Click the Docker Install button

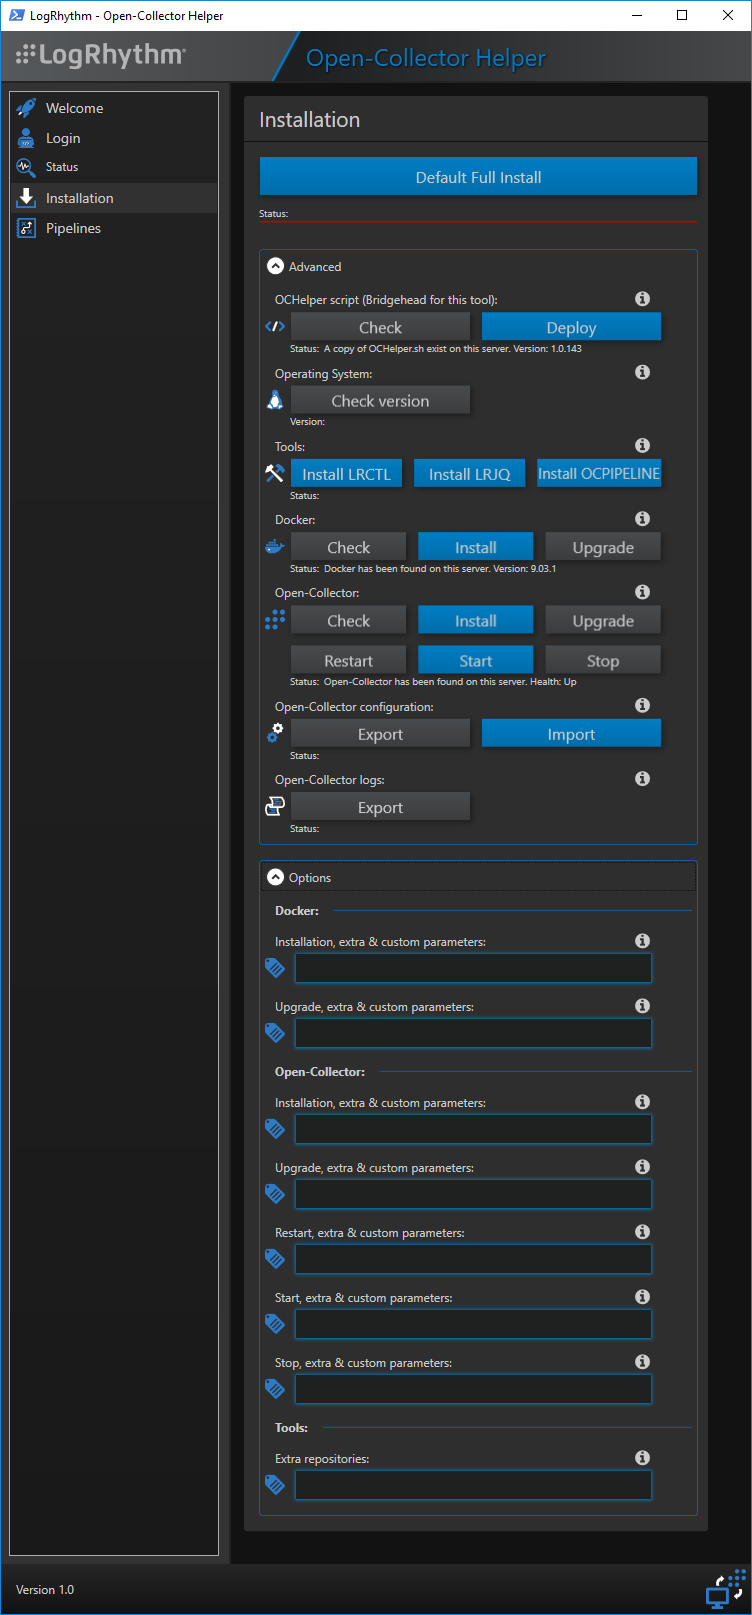[475, 547]
